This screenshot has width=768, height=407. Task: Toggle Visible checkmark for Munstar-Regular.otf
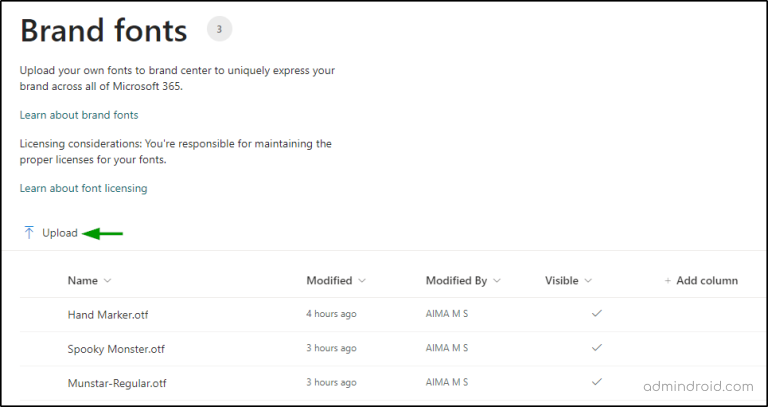coord(597,381)
